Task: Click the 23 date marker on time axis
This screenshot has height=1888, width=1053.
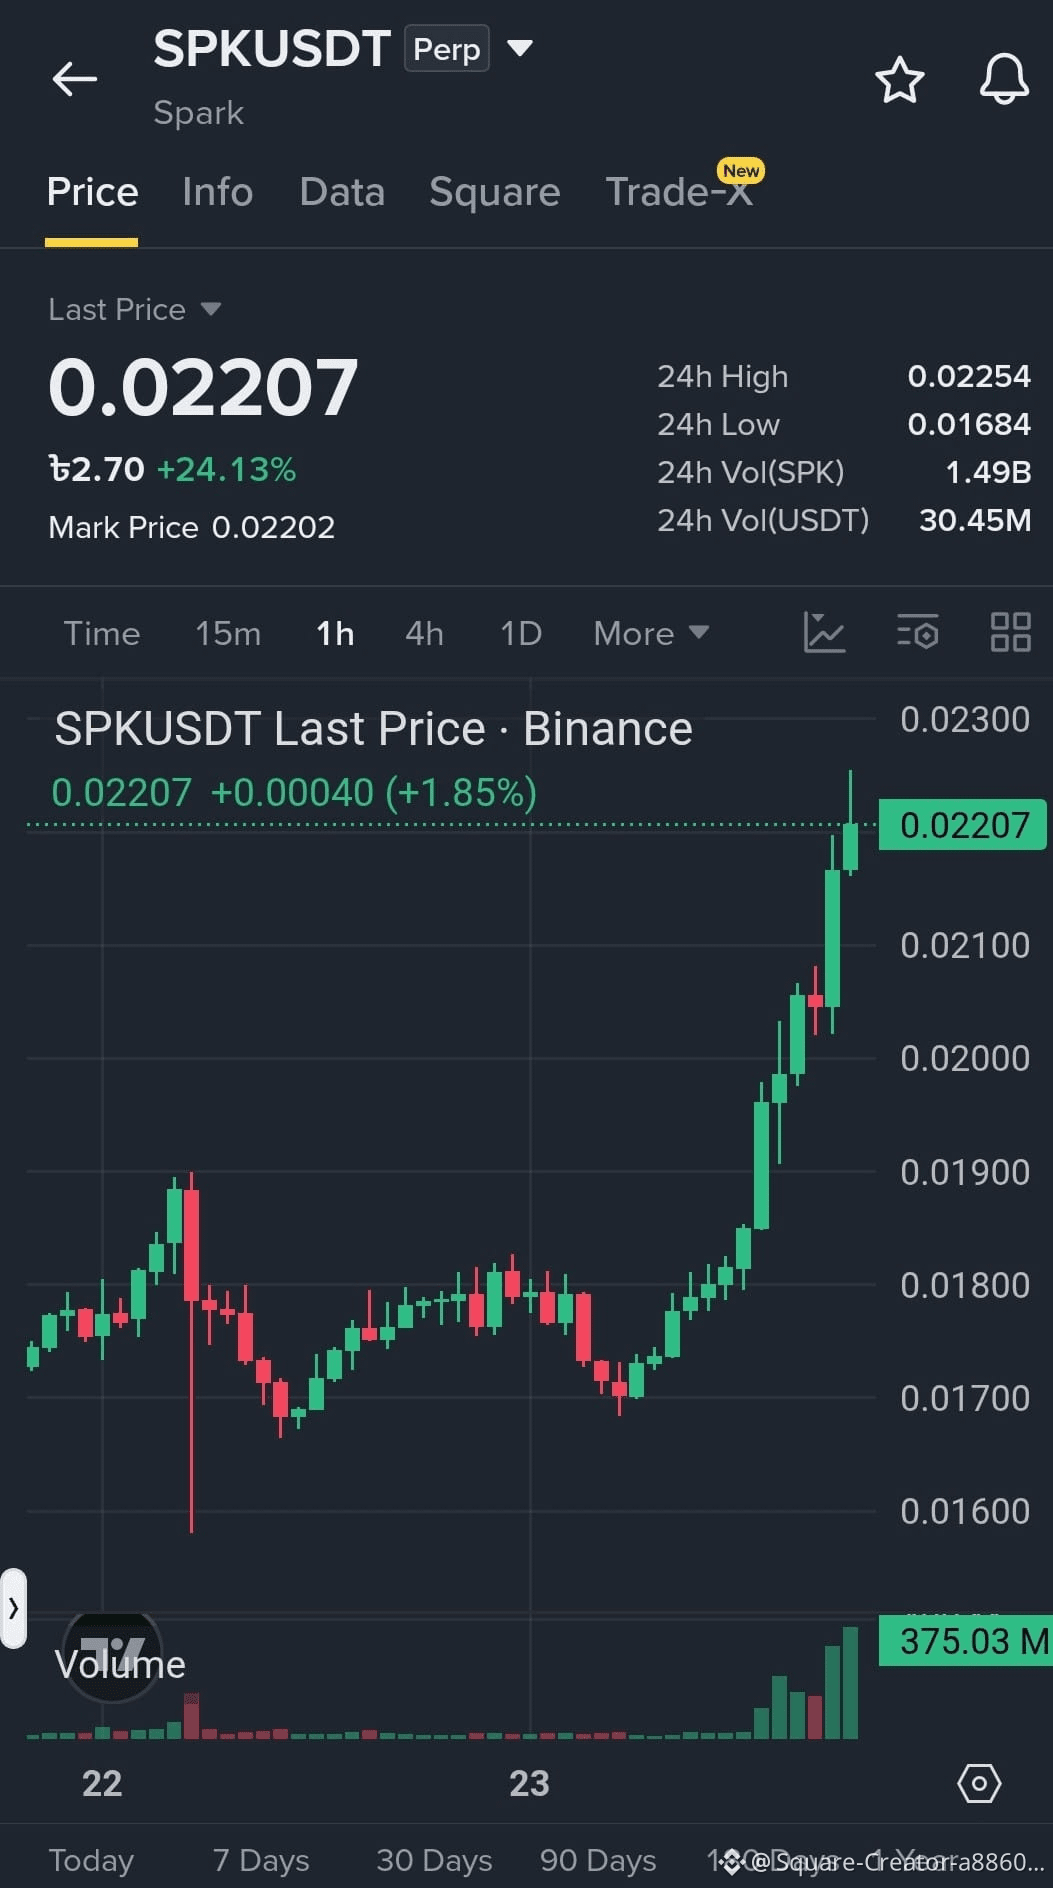Action: [x=529, y=1783]
